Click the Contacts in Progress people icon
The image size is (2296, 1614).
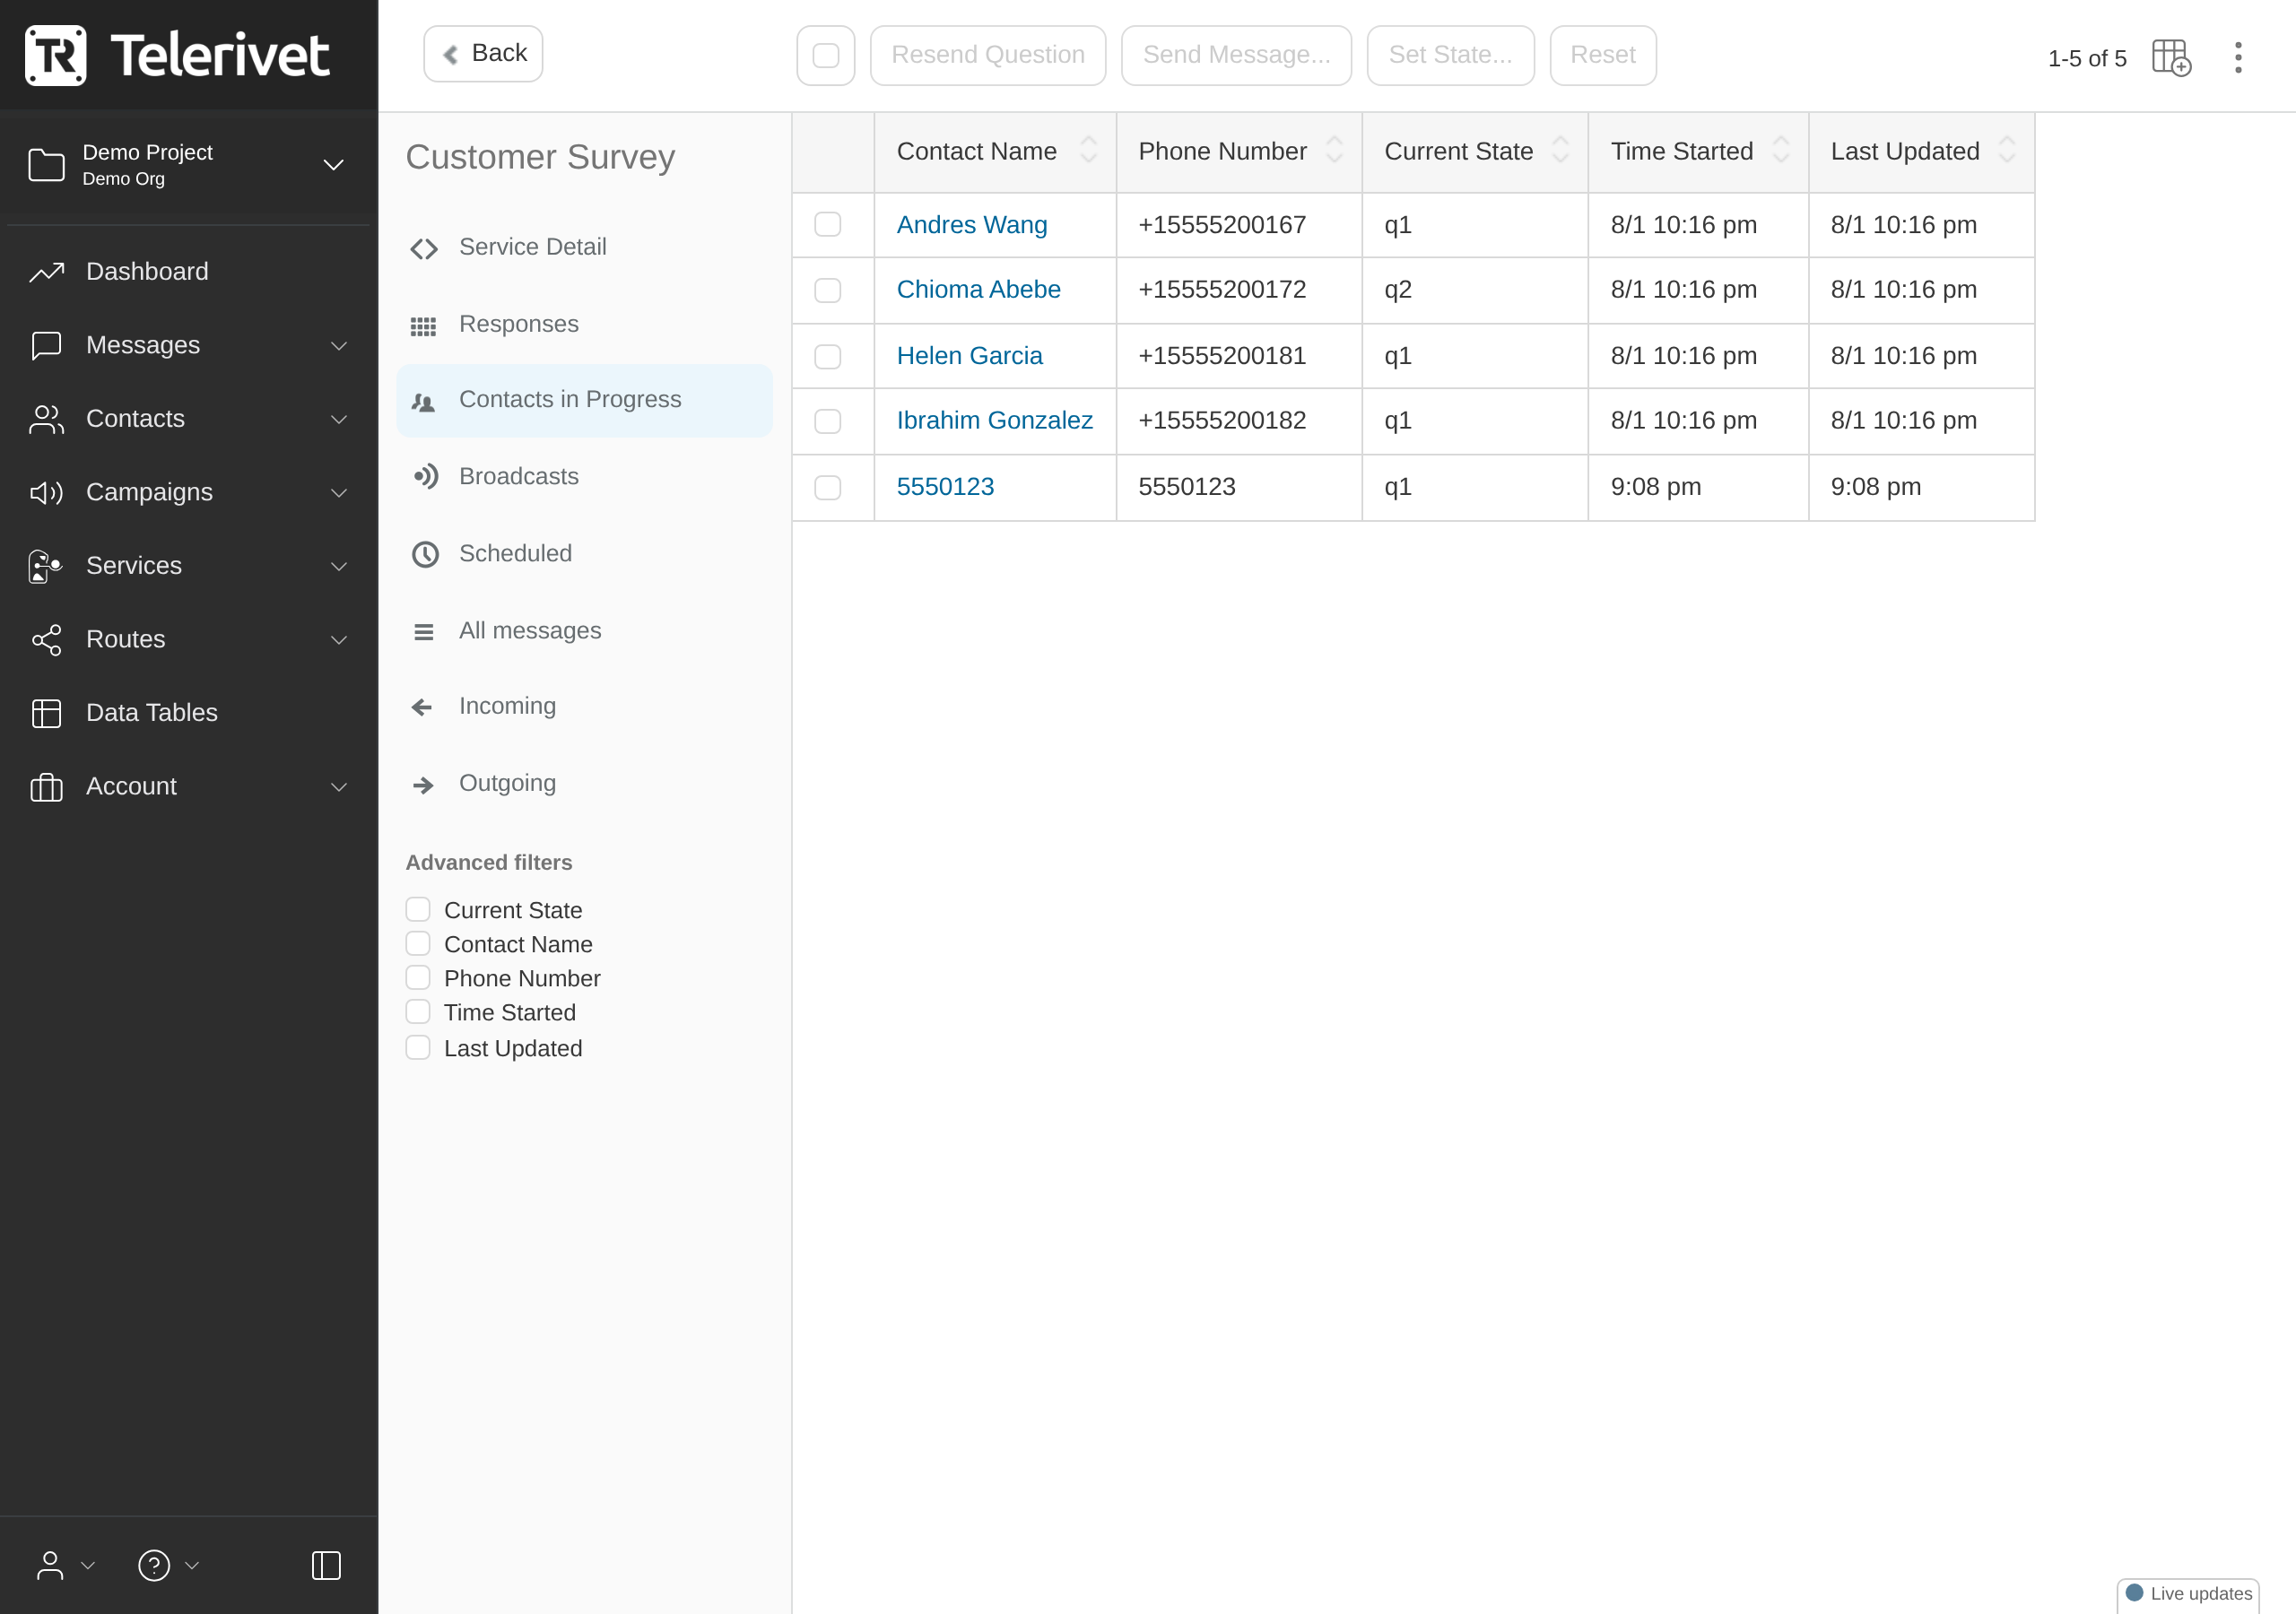(x=424, y=402)
